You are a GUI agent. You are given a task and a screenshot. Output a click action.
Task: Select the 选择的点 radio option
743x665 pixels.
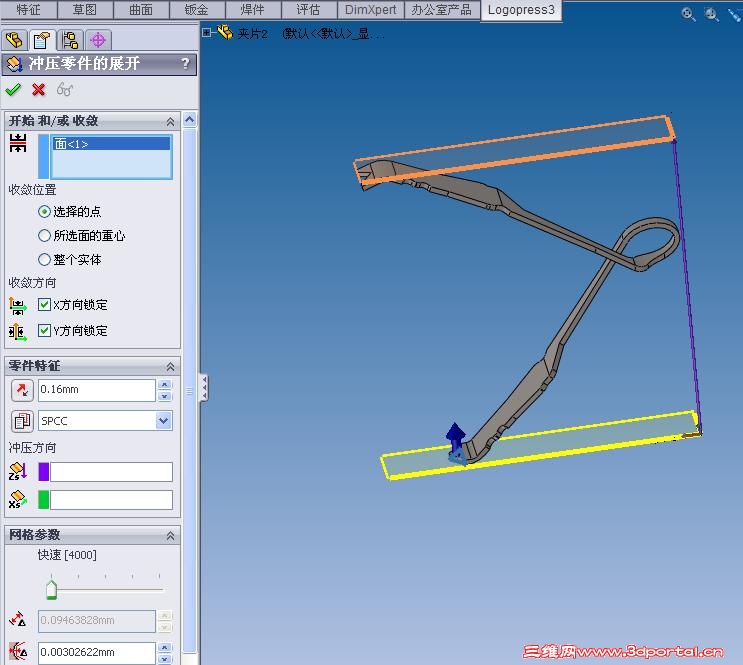[x=44, y=211]
